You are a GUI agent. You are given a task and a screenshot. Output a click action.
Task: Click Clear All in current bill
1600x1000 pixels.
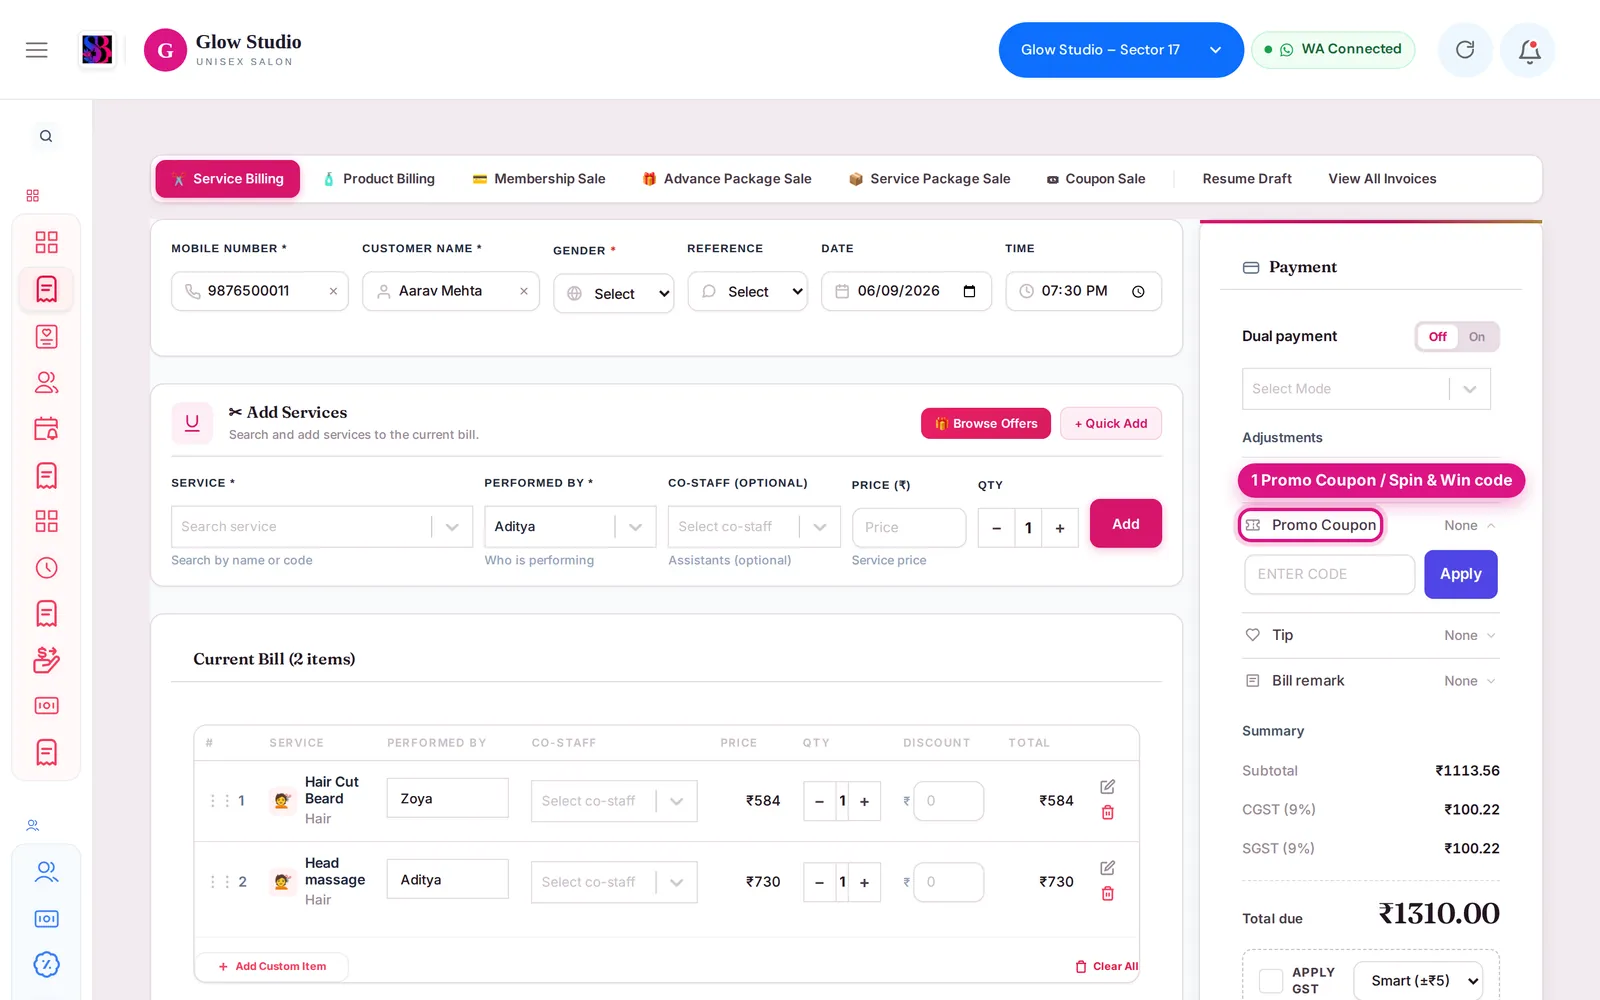point(1106,966)
